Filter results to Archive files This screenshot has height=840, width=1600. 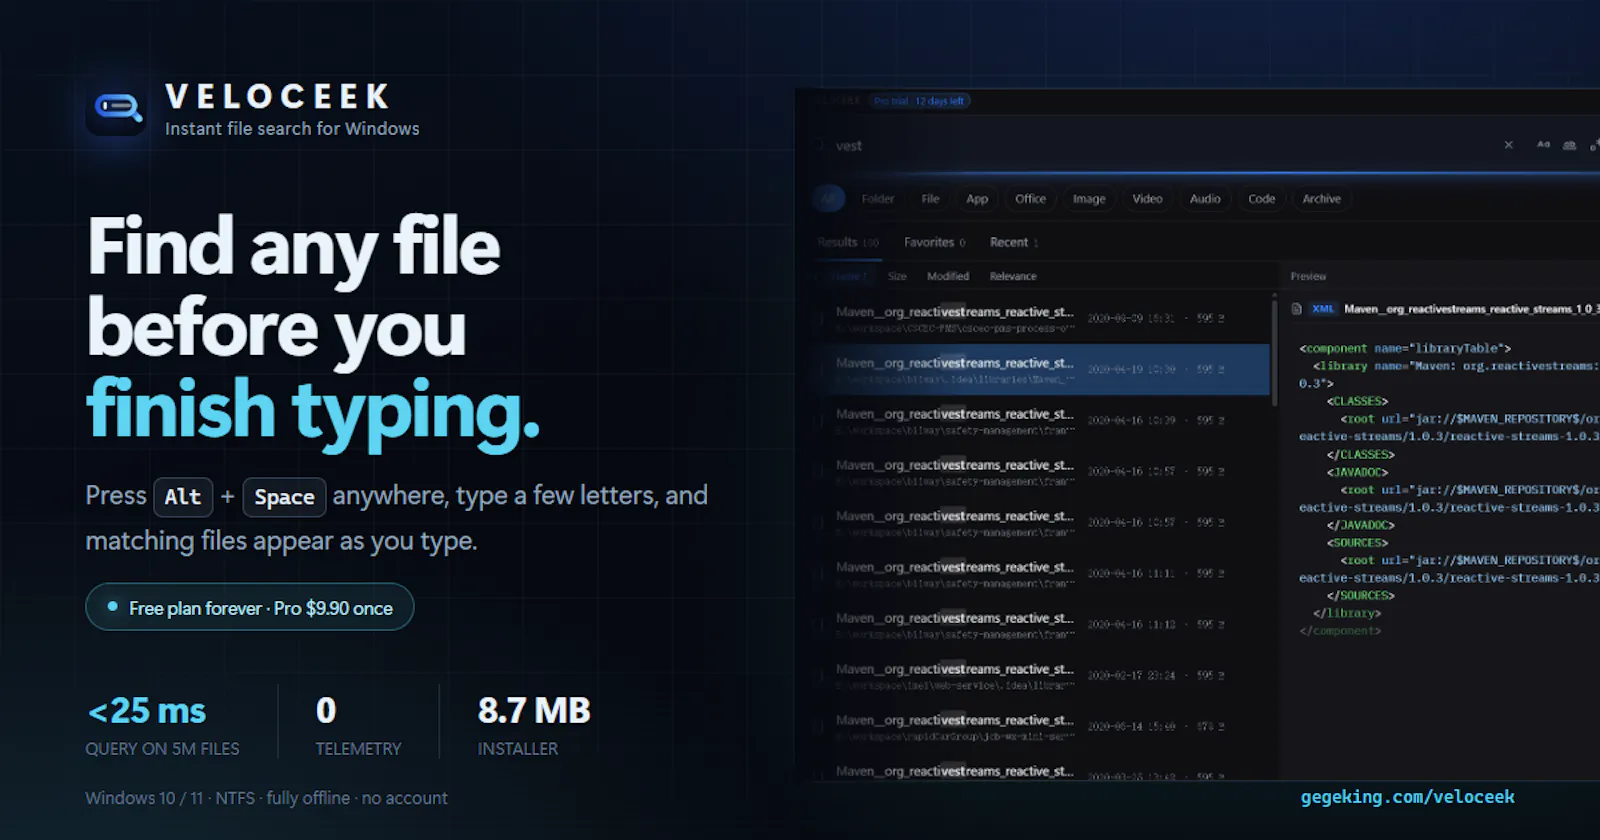coord(1321,199)
